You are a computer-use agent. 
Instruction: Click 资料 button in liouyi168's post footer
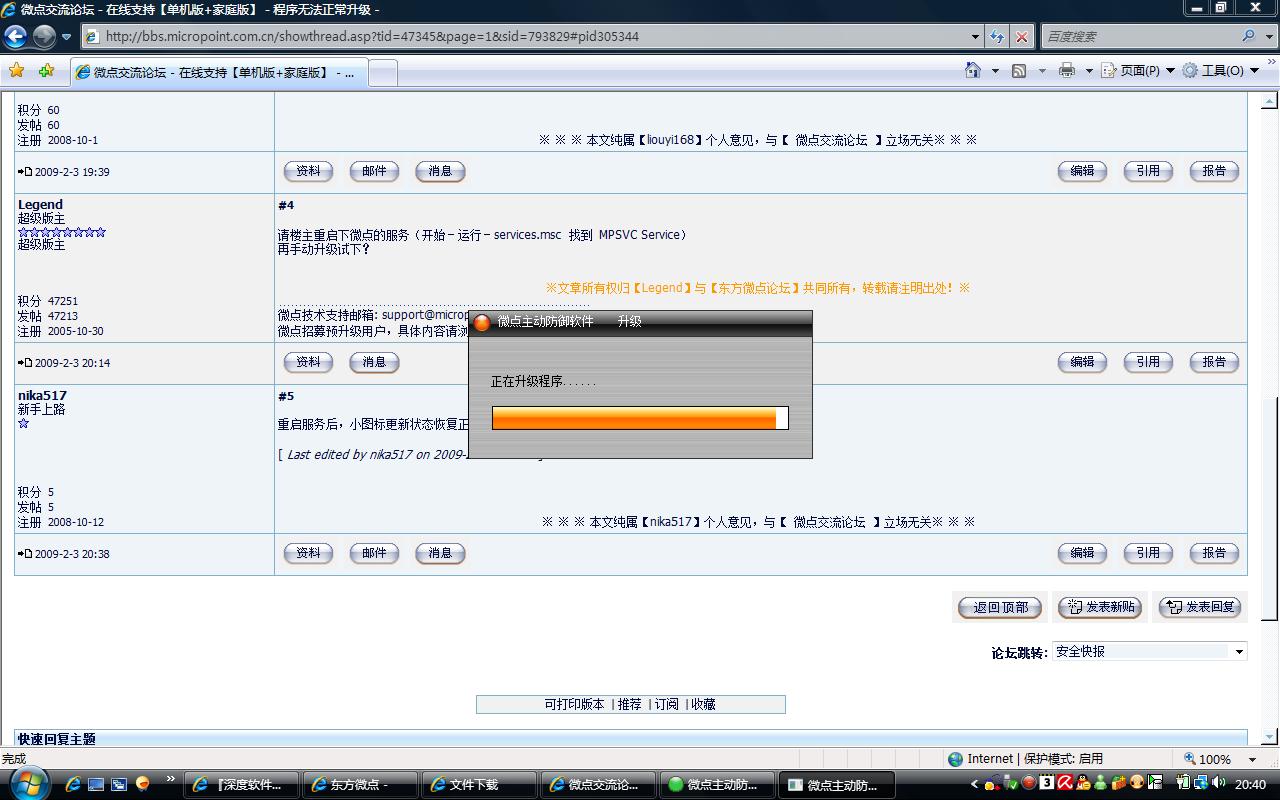pyautogui.click(x=308, y=171)
